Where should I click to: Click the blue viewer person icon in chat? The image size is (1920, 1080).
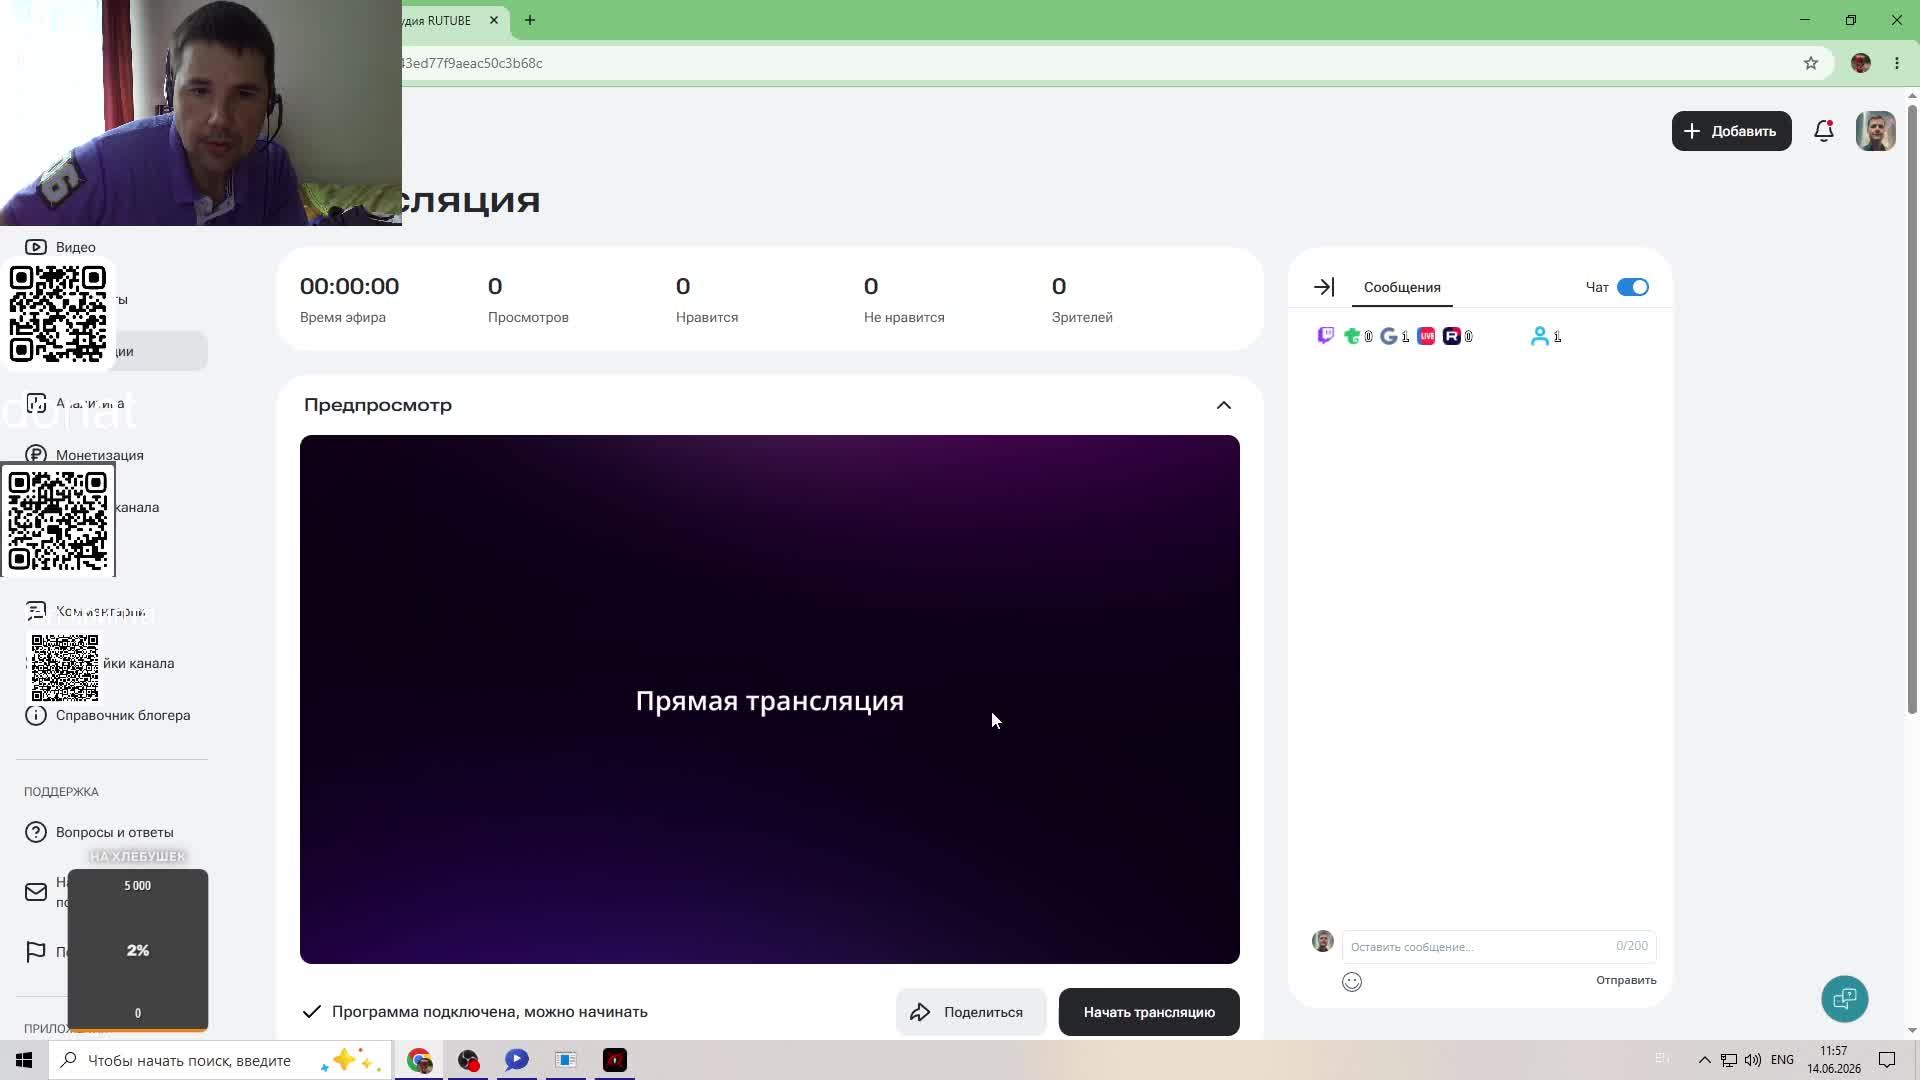(x=1540, y=336)
